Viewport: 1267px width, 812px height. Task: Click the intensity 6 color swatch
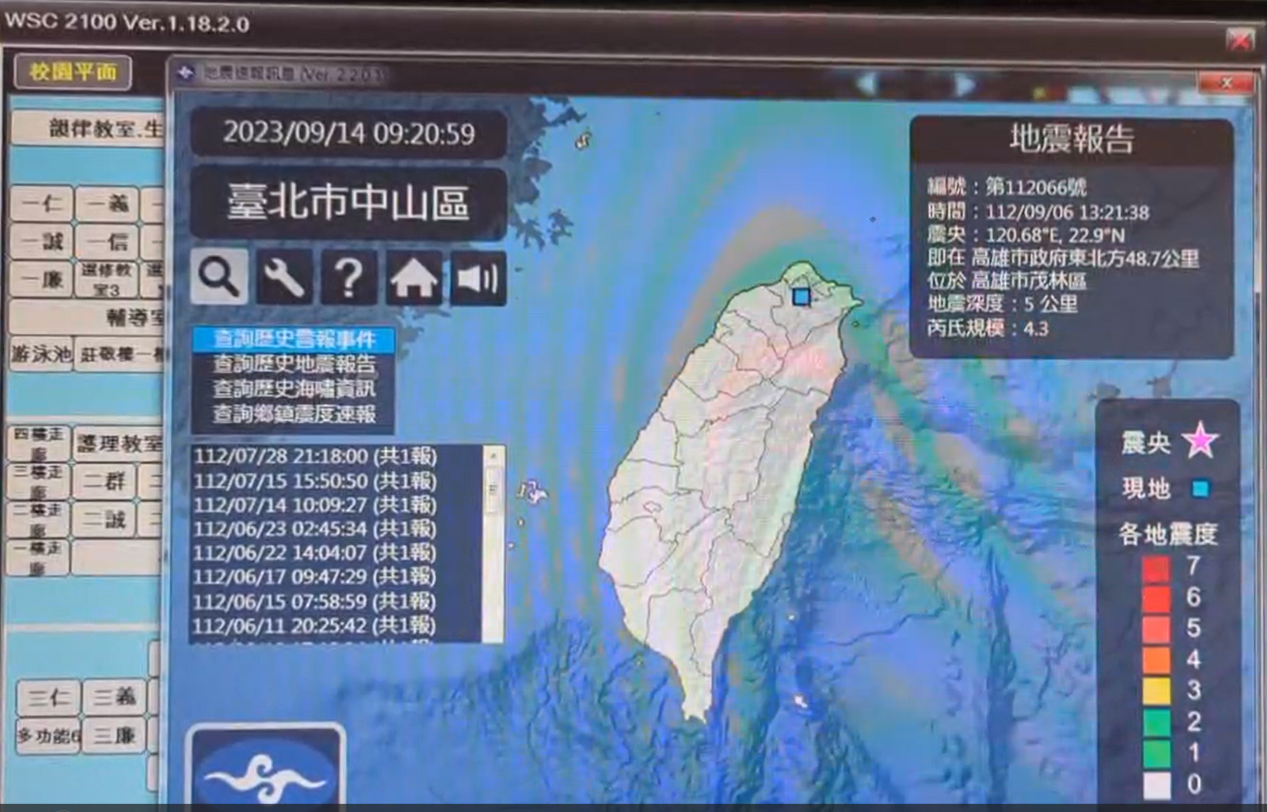point(1157,598)
